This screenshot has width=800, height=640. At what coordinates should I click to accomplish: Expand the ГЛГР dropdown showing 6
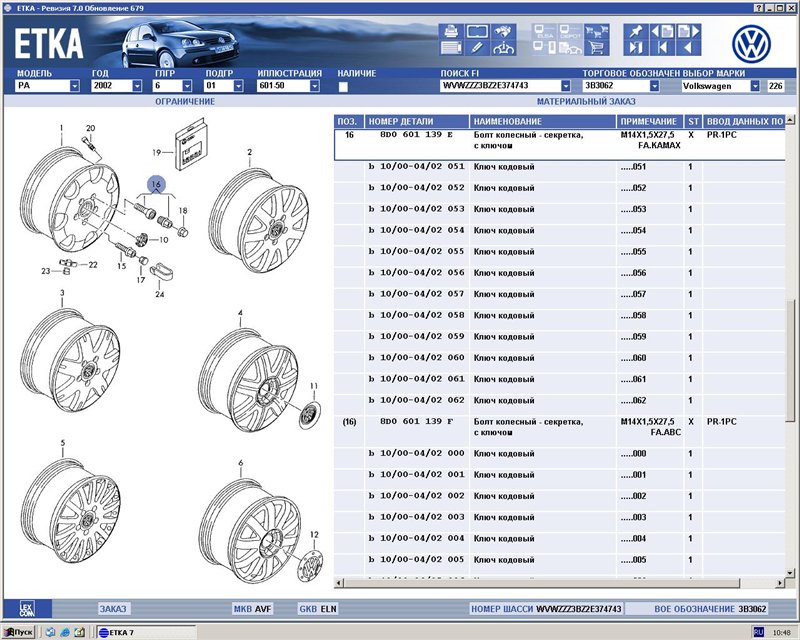click(x=187, y=86)
